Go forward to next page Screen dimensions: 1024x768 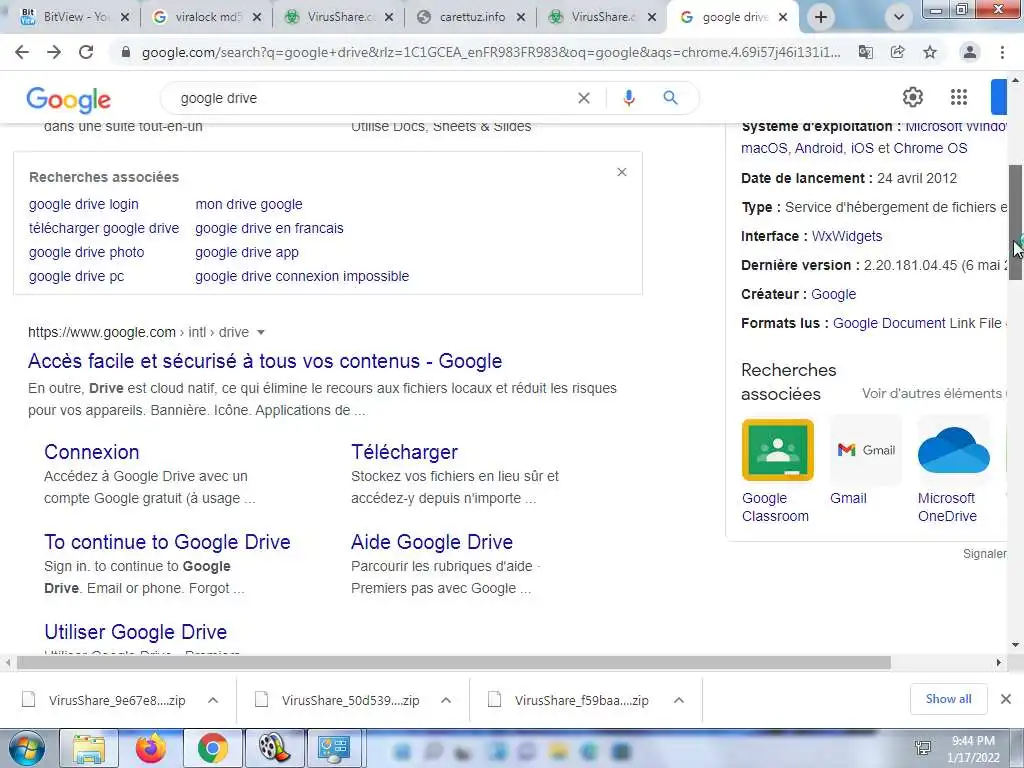pos(54,52)
